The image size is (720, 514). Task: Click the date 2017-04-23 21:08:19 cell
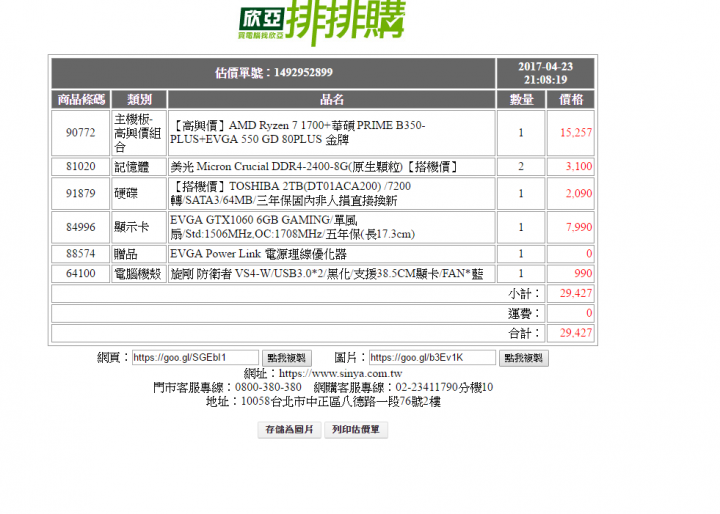(546, 73)
